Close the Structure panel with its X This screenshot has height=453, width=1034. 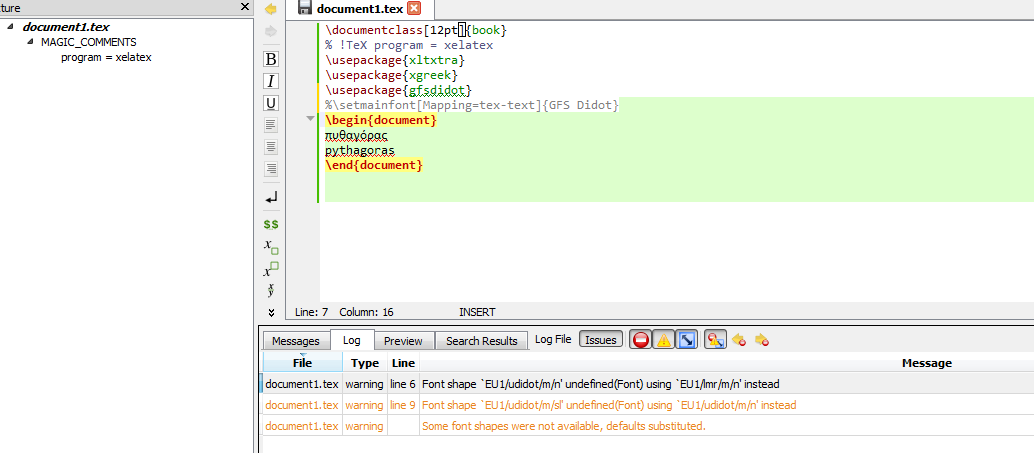click(x=245, y=7)
